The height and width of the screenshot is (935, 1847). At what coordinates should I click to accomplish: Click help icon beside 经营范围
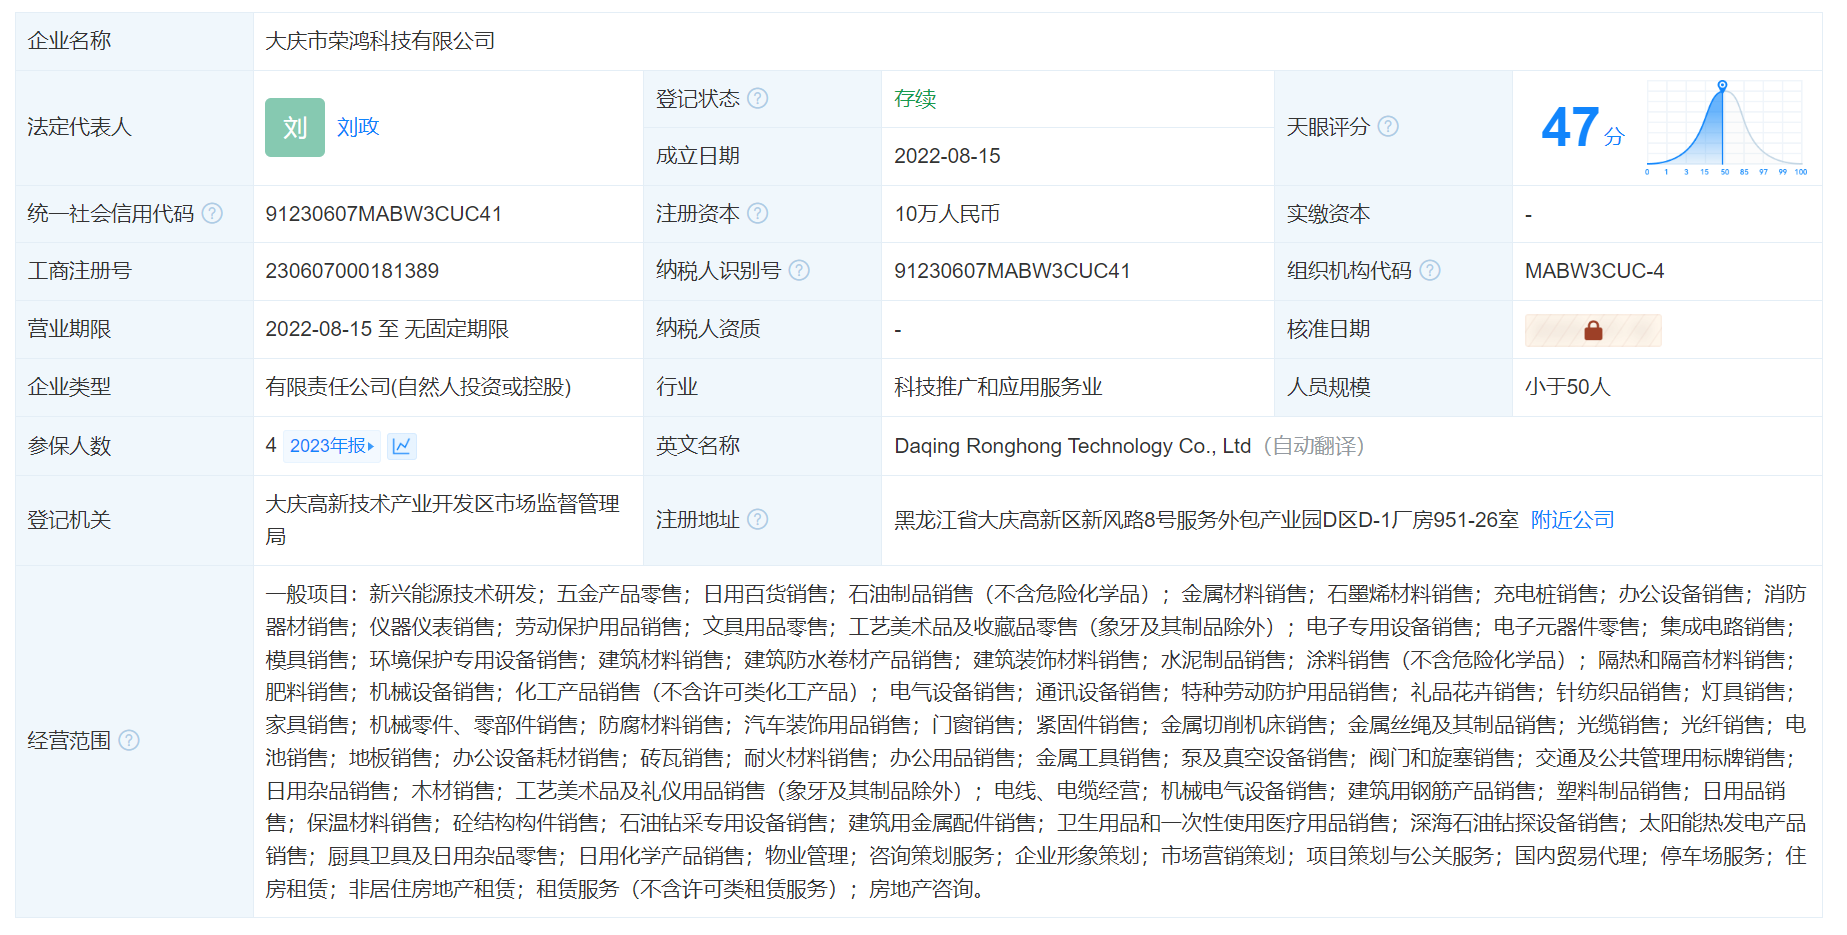coord(129,740)
